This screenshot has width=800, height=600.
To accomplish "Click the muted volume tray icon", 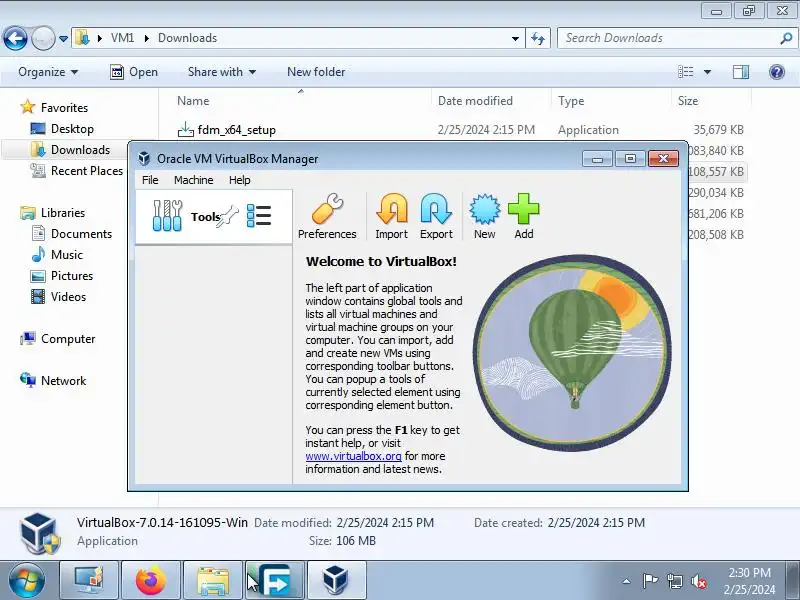I will tap(698, 581).
